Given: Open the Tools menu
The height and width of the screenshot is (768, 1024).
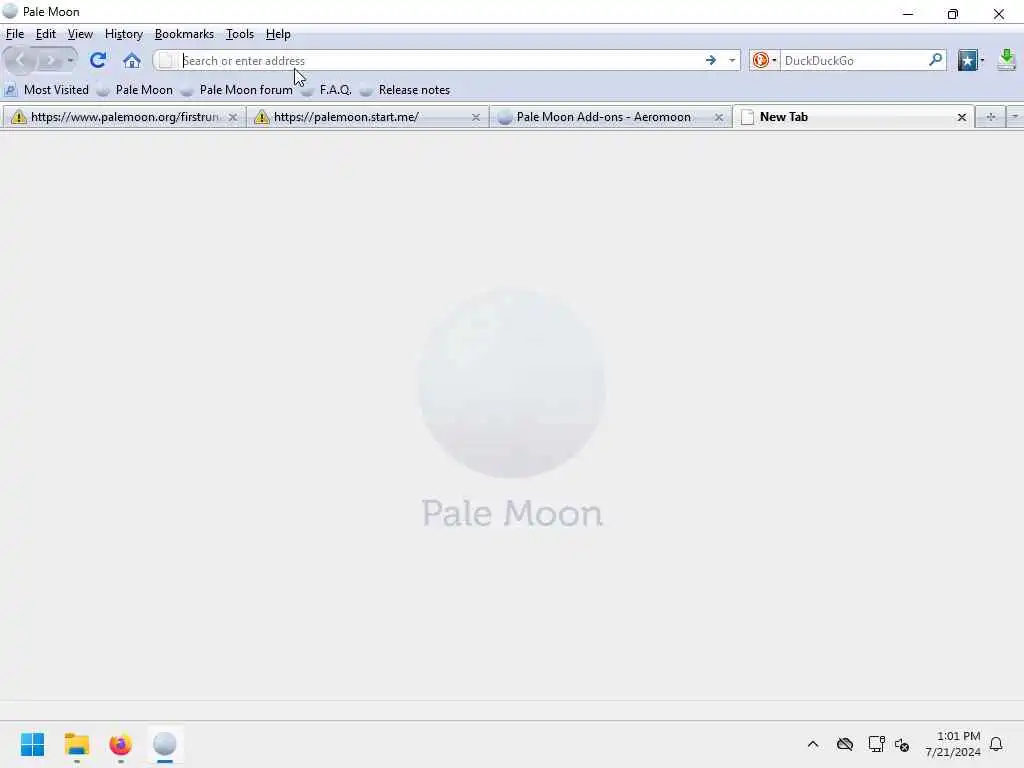Looking at the screenshot, I should tap(240, 34).
